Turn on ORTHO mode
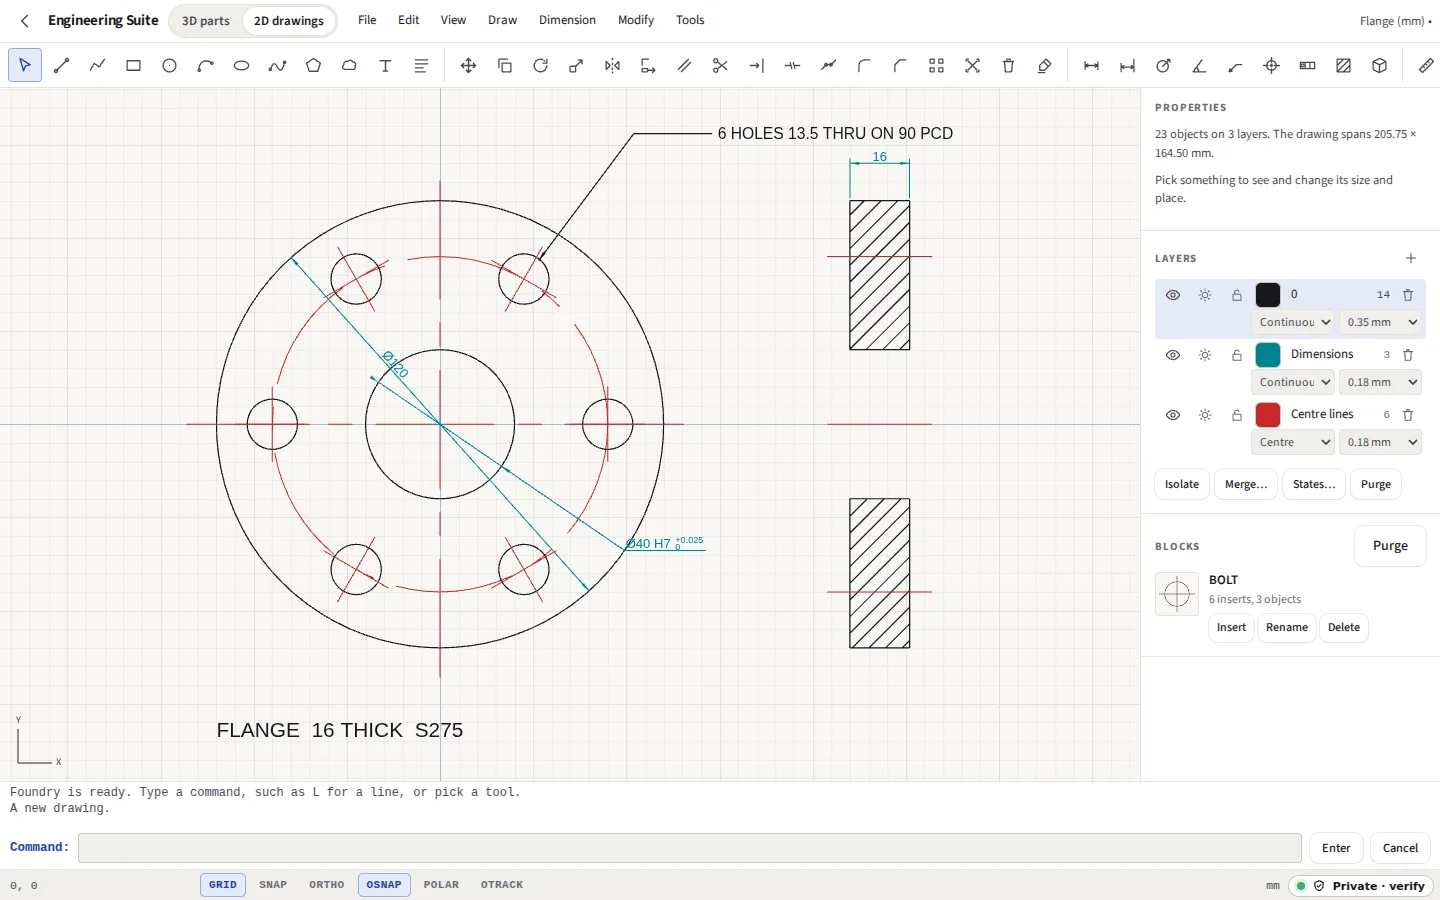1440x900 pixels. [x=327, y=885]
